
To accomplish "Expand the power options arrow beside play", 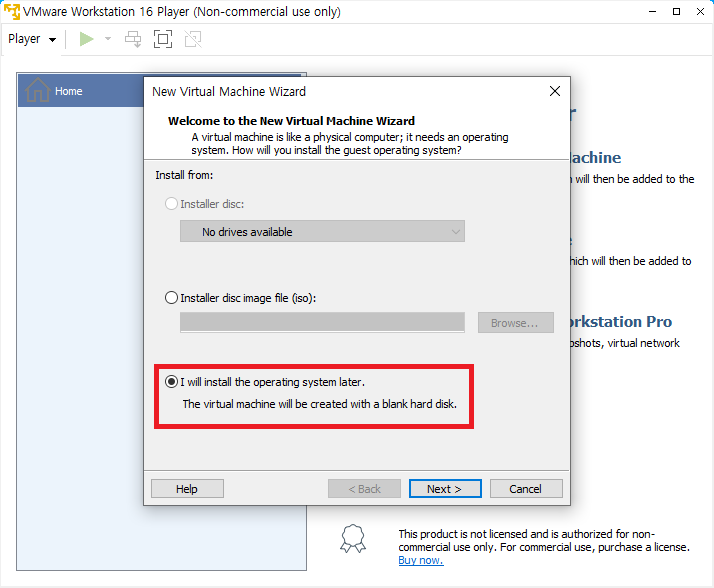I will click(x=108, y=39).
